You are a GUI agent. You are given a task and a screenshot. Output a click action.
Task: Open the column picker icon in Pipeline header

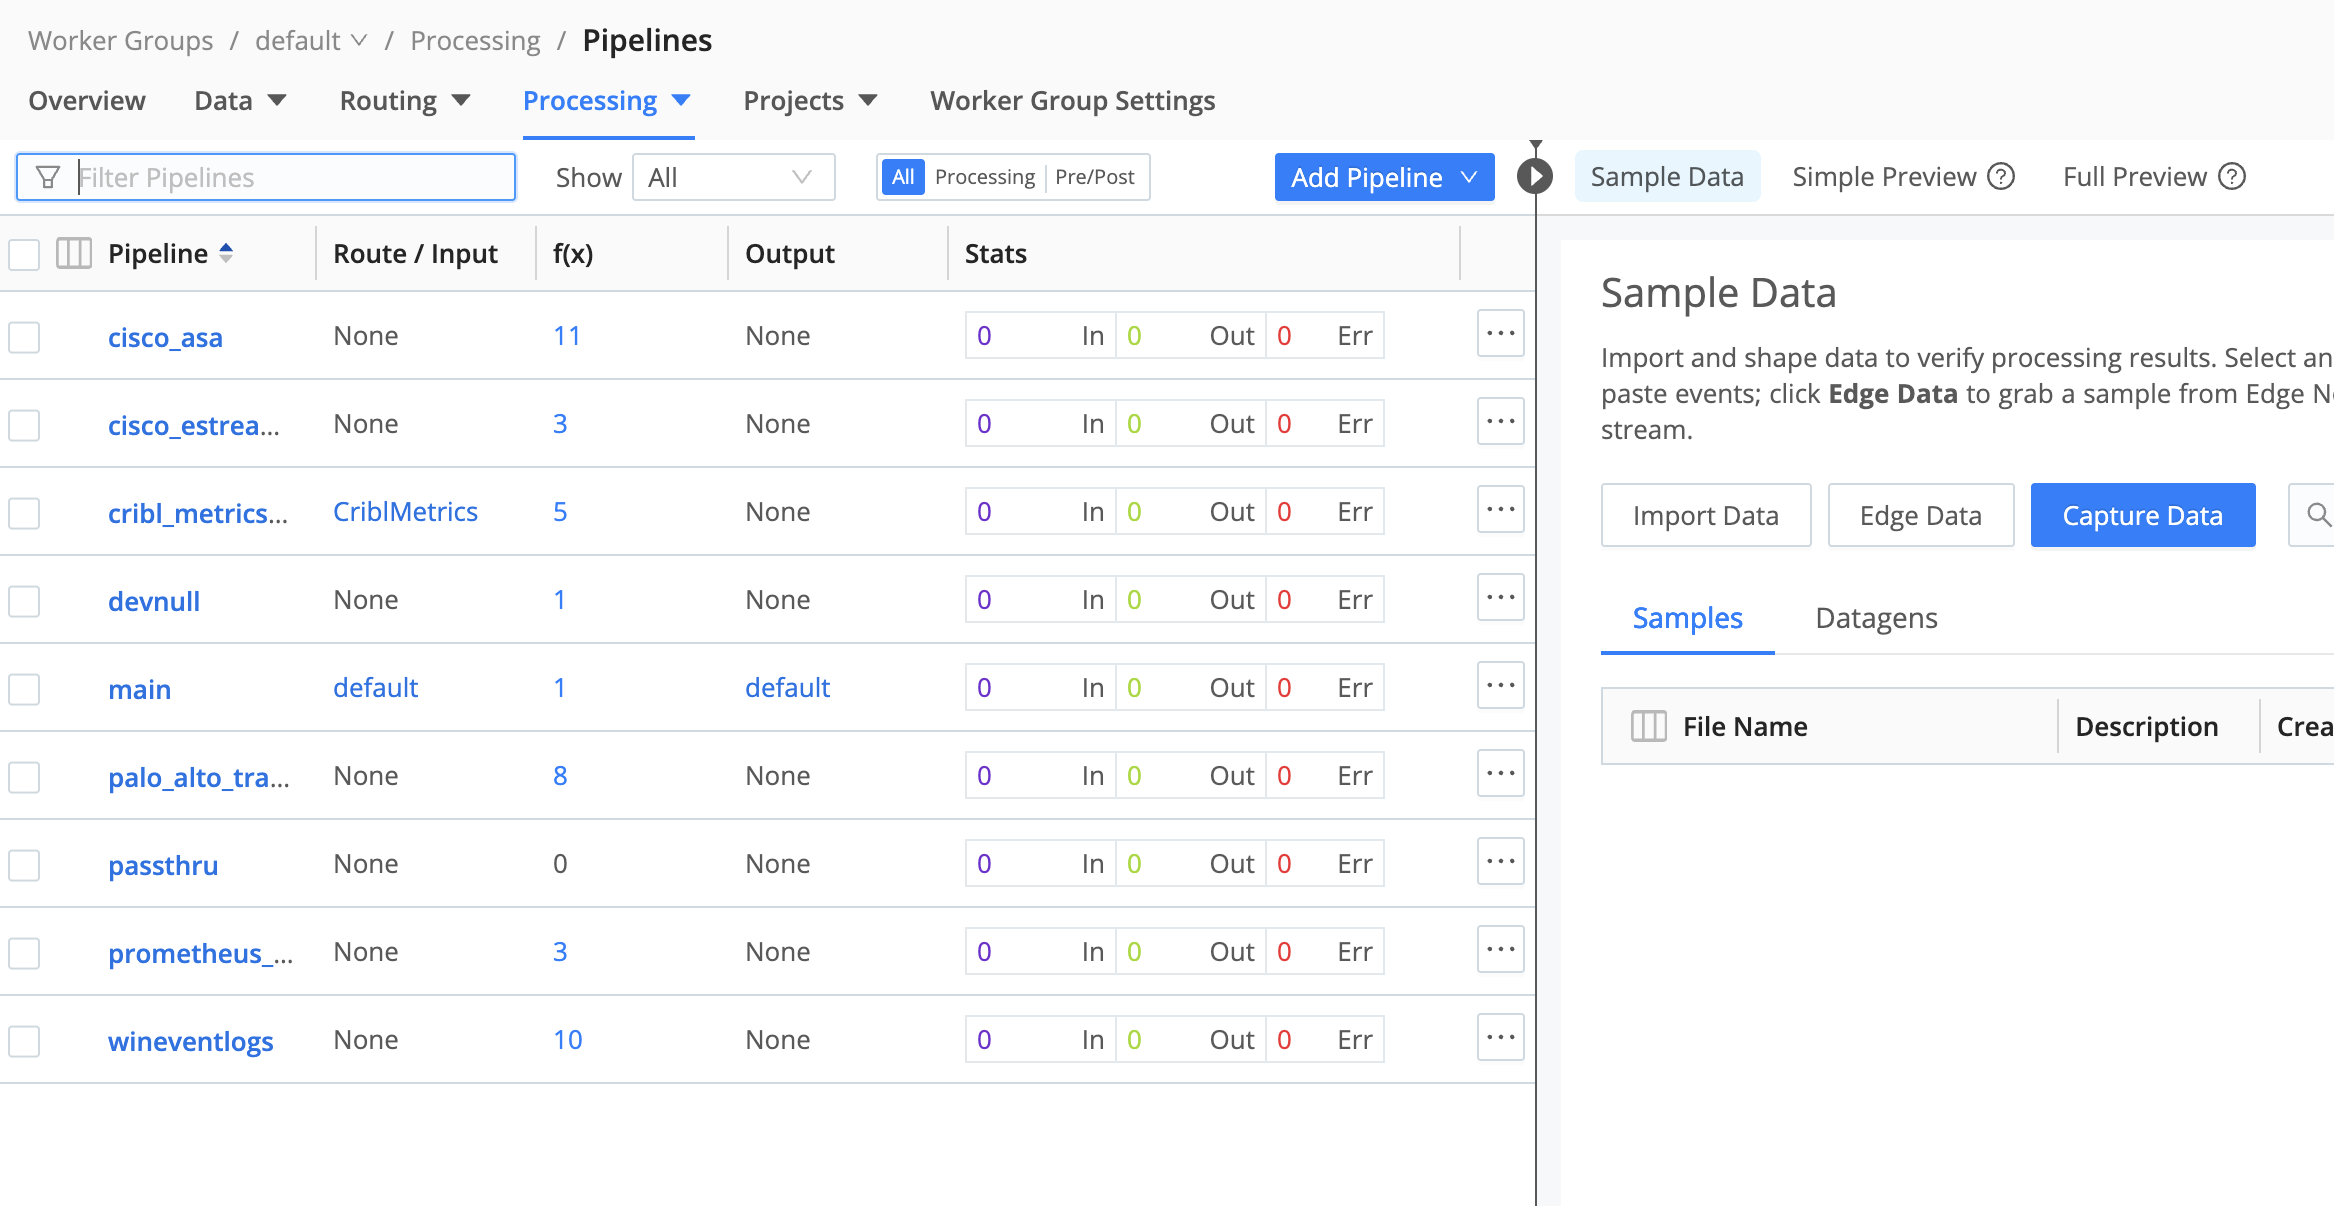pyautogui.click(x=73, y=253)
